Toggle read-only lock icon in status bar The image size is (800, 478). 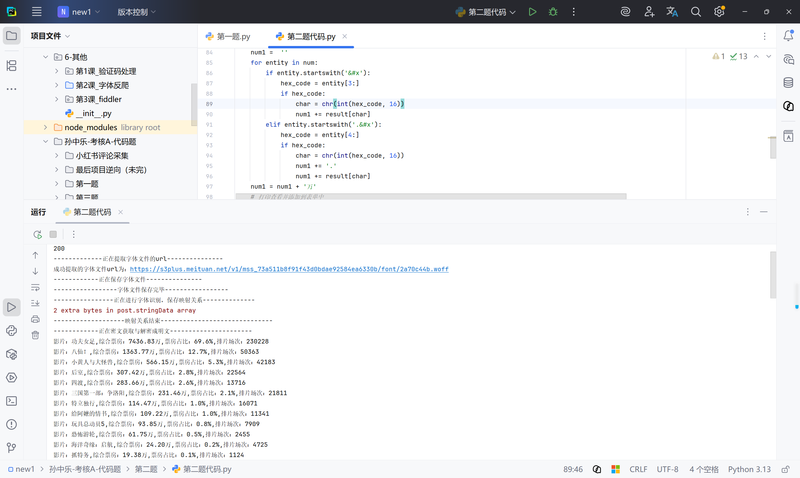click(x=786, y=469)
